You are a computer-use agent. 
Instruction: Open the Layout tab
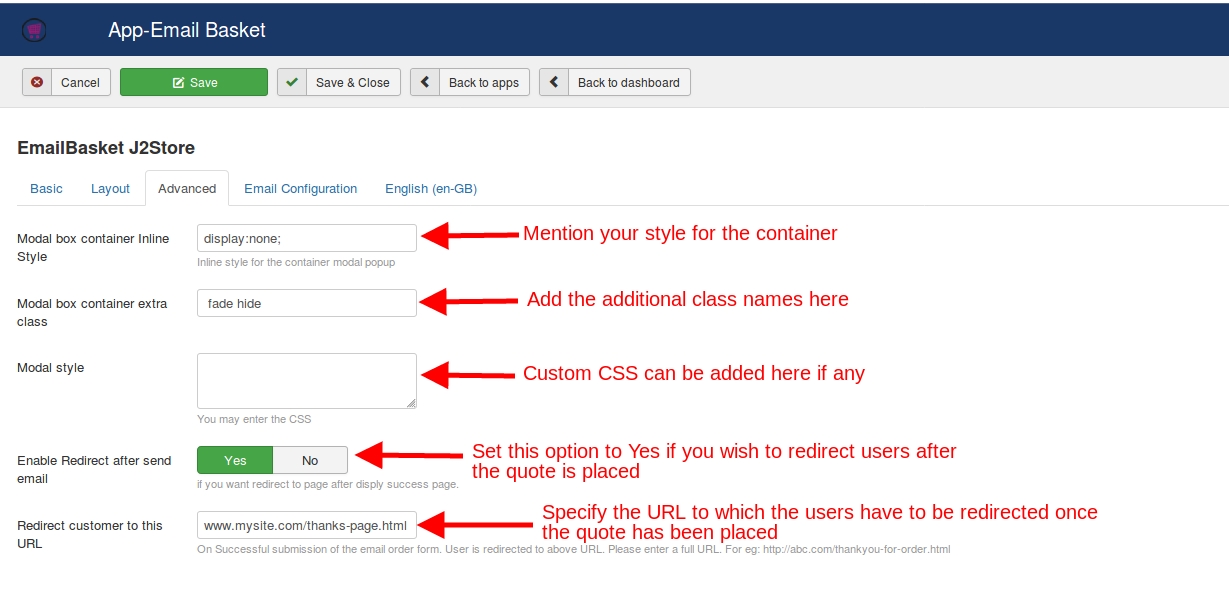point(110,189)
